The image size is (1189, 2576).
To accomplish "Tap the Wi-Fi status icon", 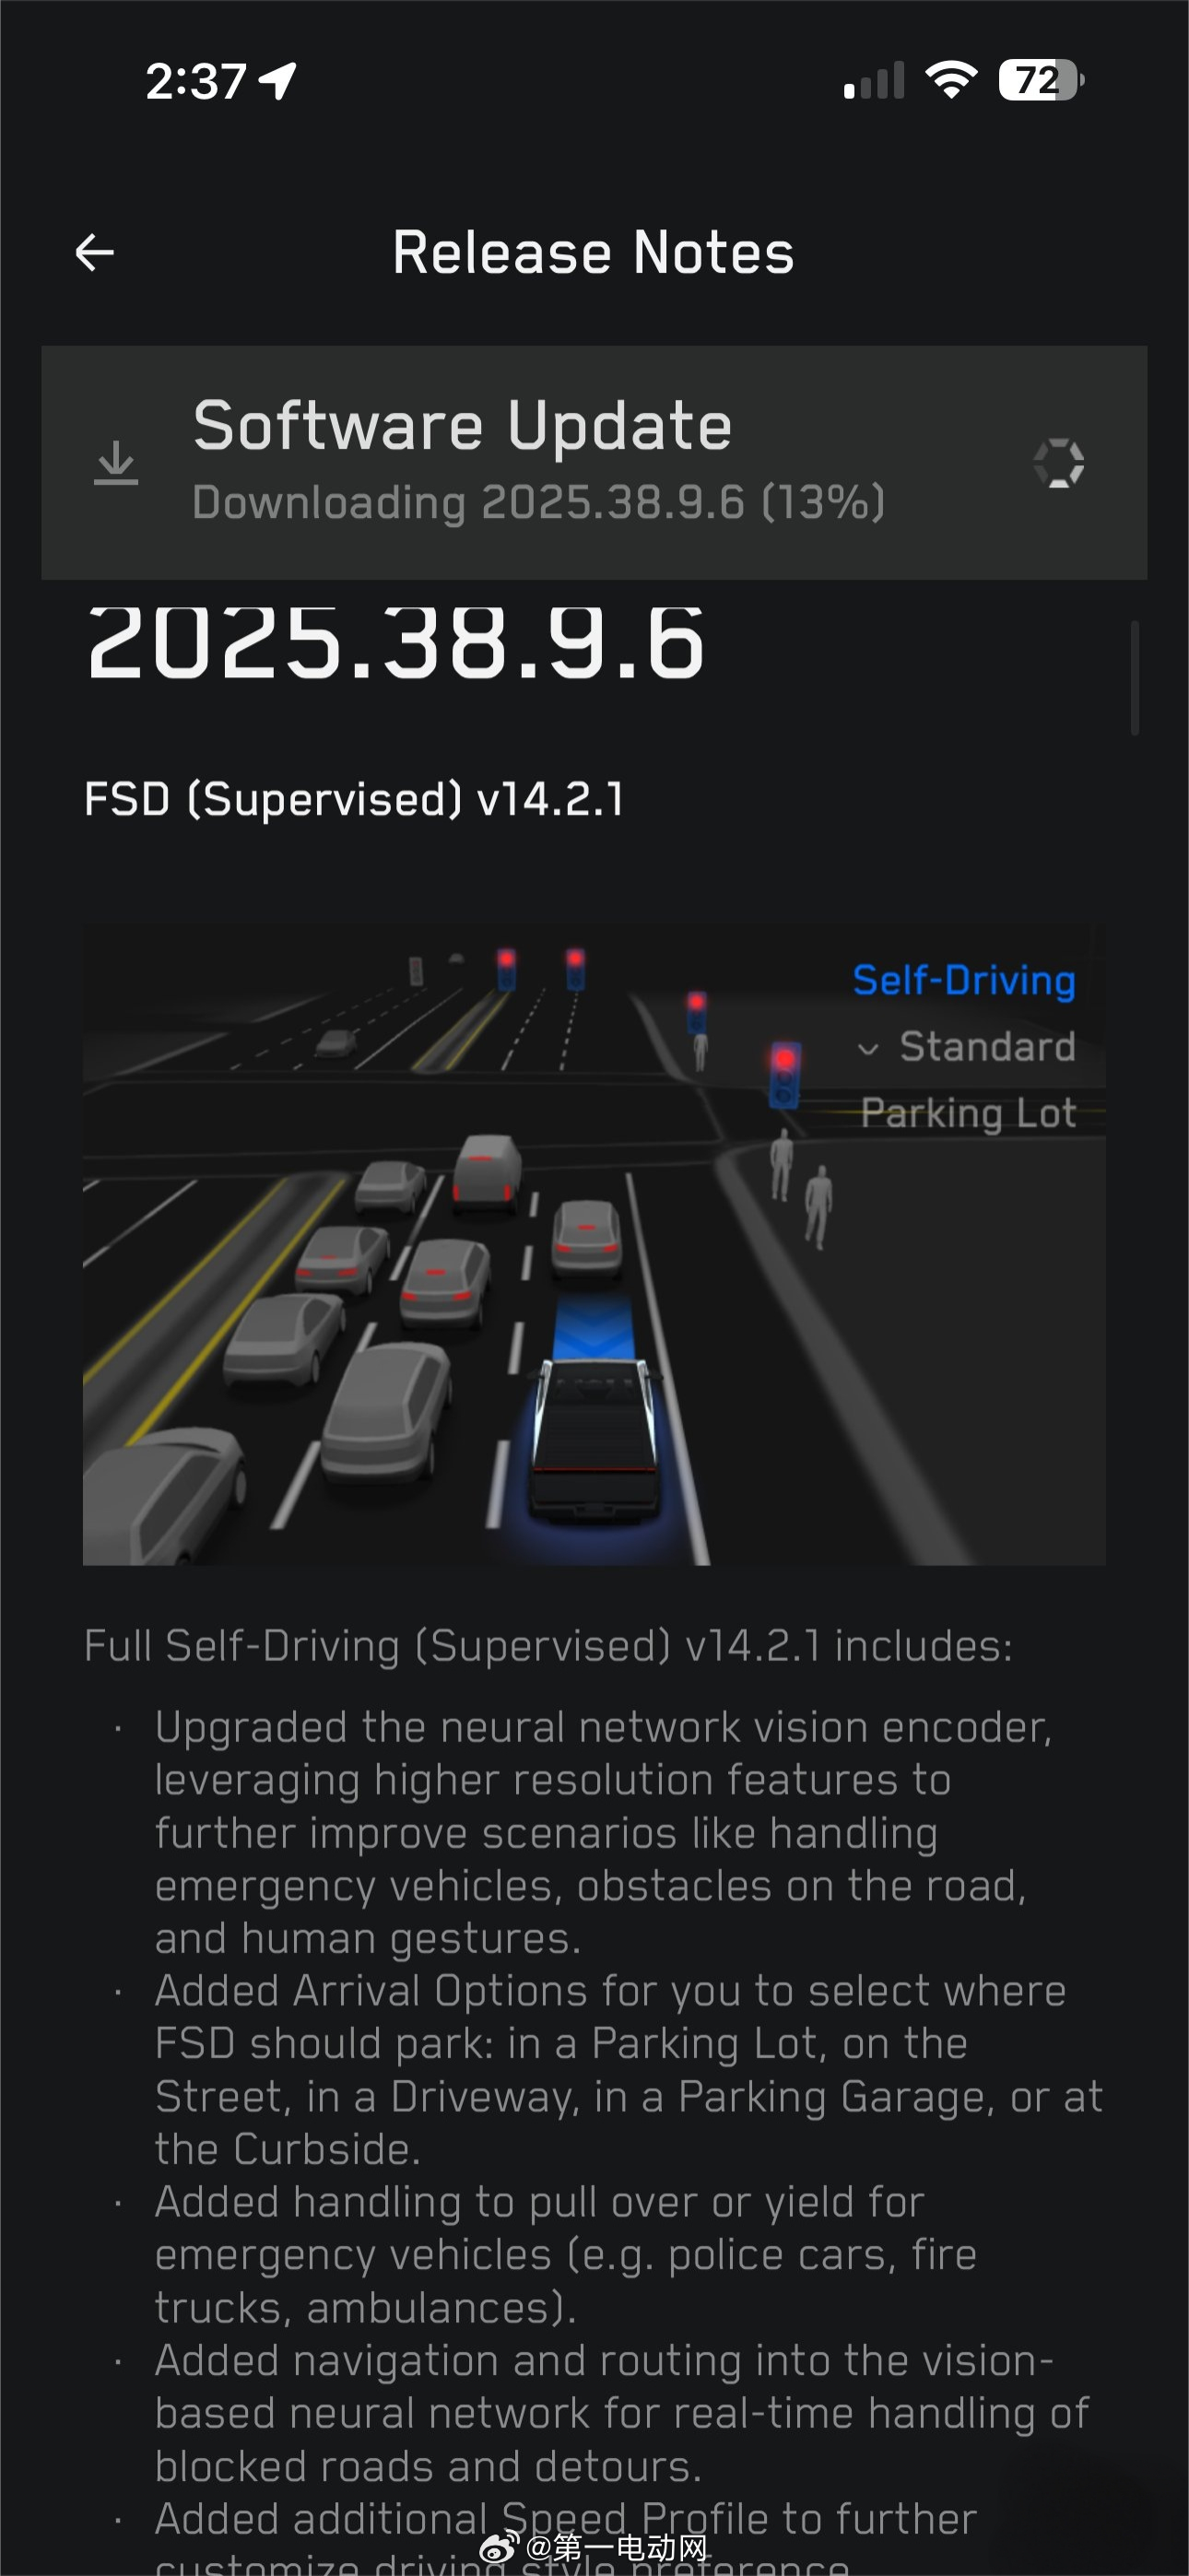I will tap(951, 80).
